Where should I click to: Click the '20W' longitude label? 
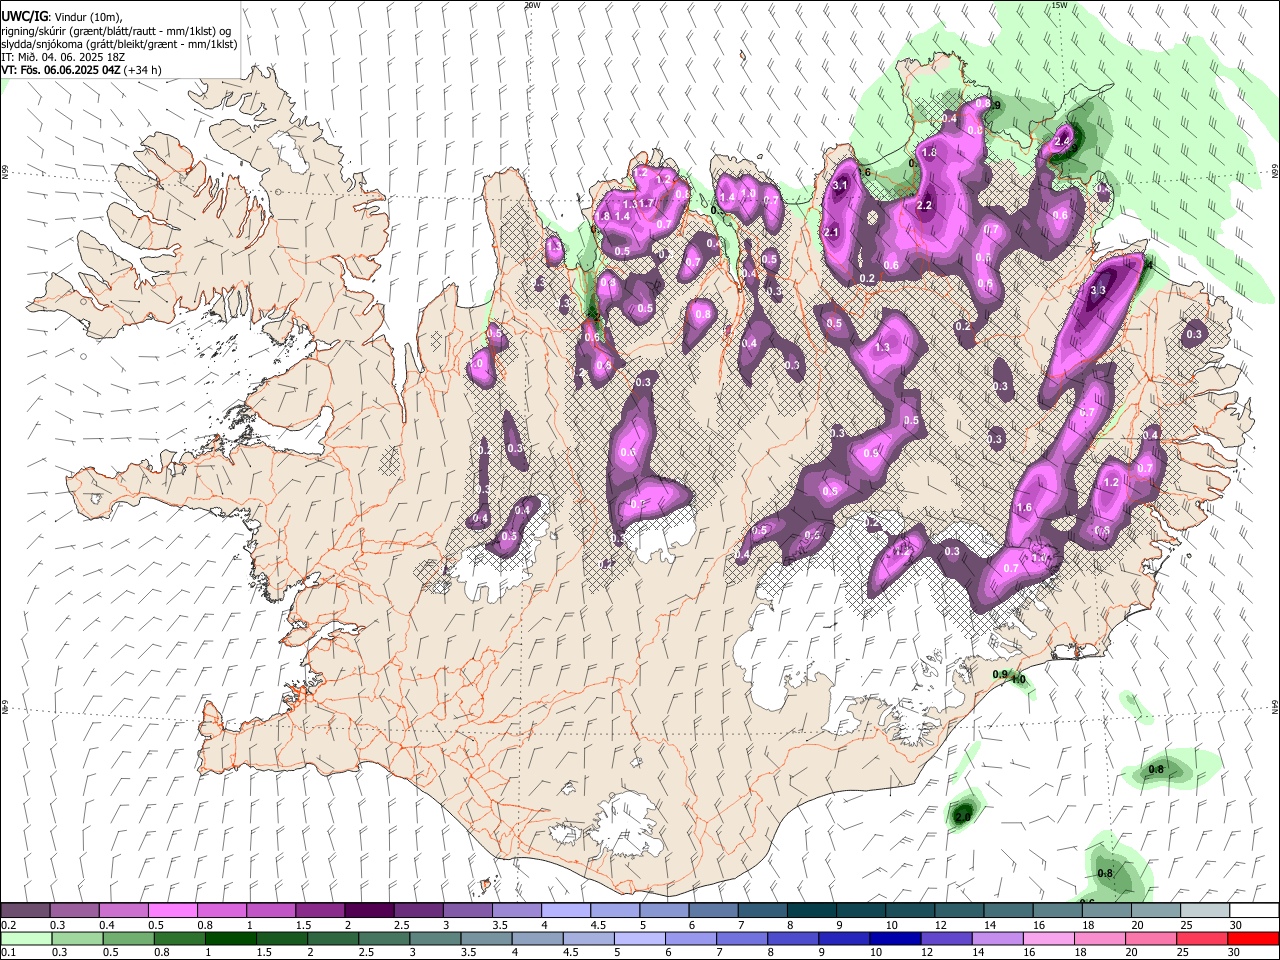coord(532,5)
